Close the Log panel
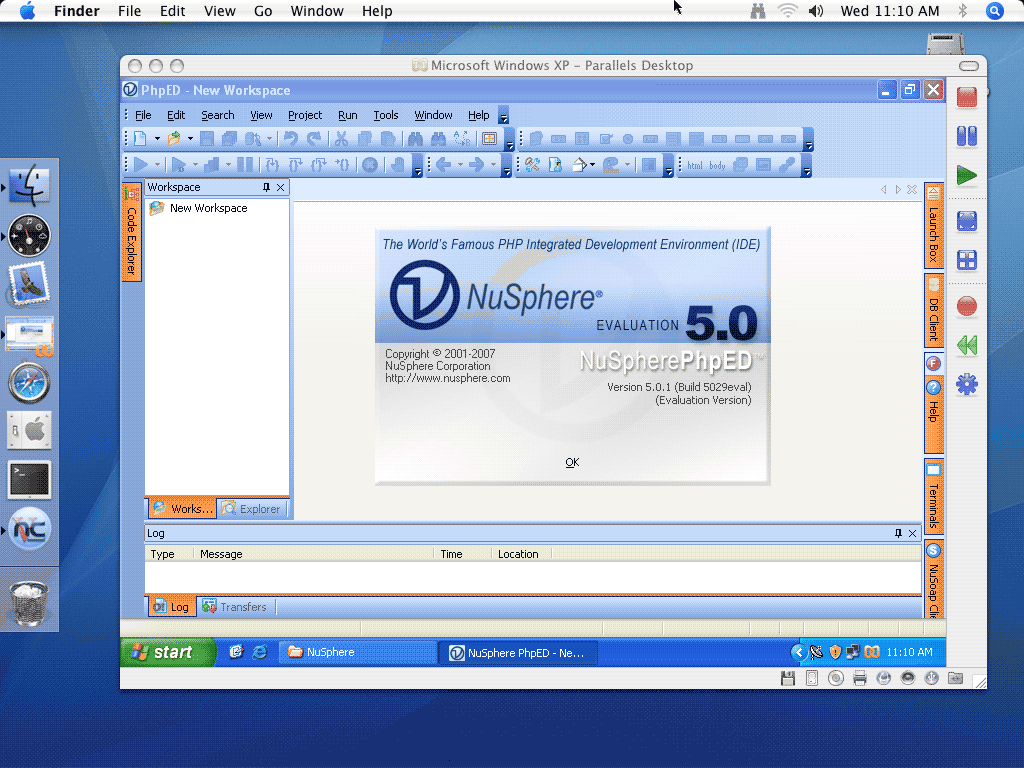 pos(912,534)
